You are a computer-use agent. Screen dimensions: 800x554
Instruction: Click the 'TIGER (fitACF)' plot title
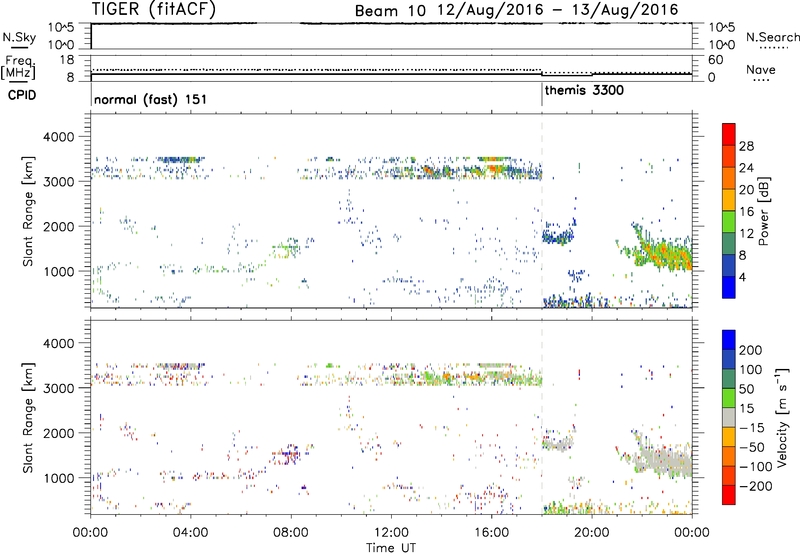pos(154,9)
